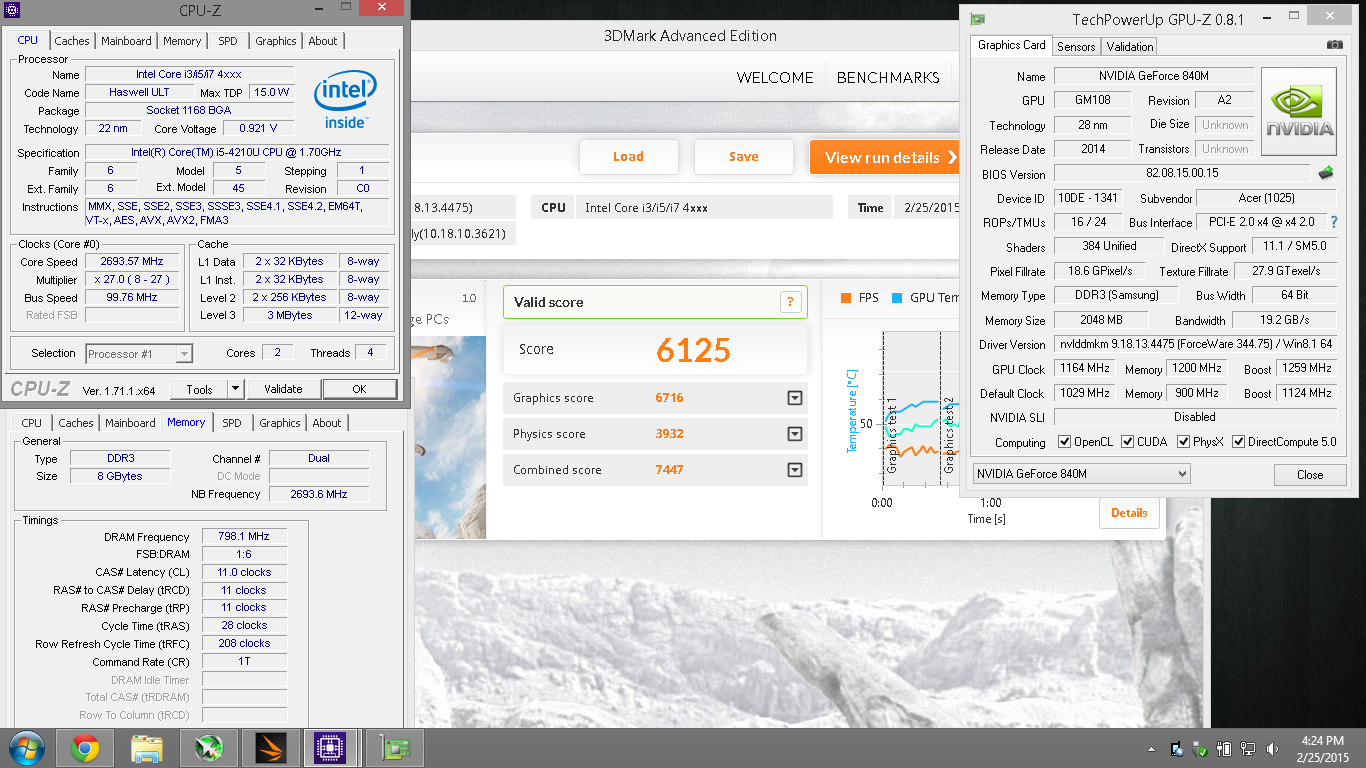Click the Valid score help question mark

point(790,302)
